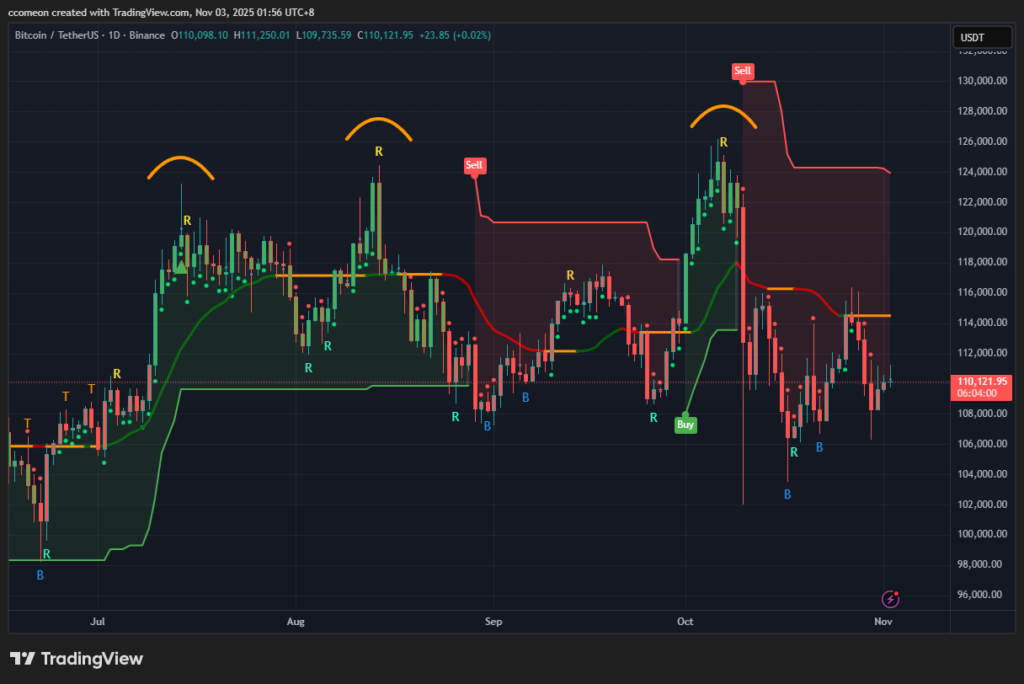
Task: Select the orange arc above July's peak
Action: coord(181,166)
